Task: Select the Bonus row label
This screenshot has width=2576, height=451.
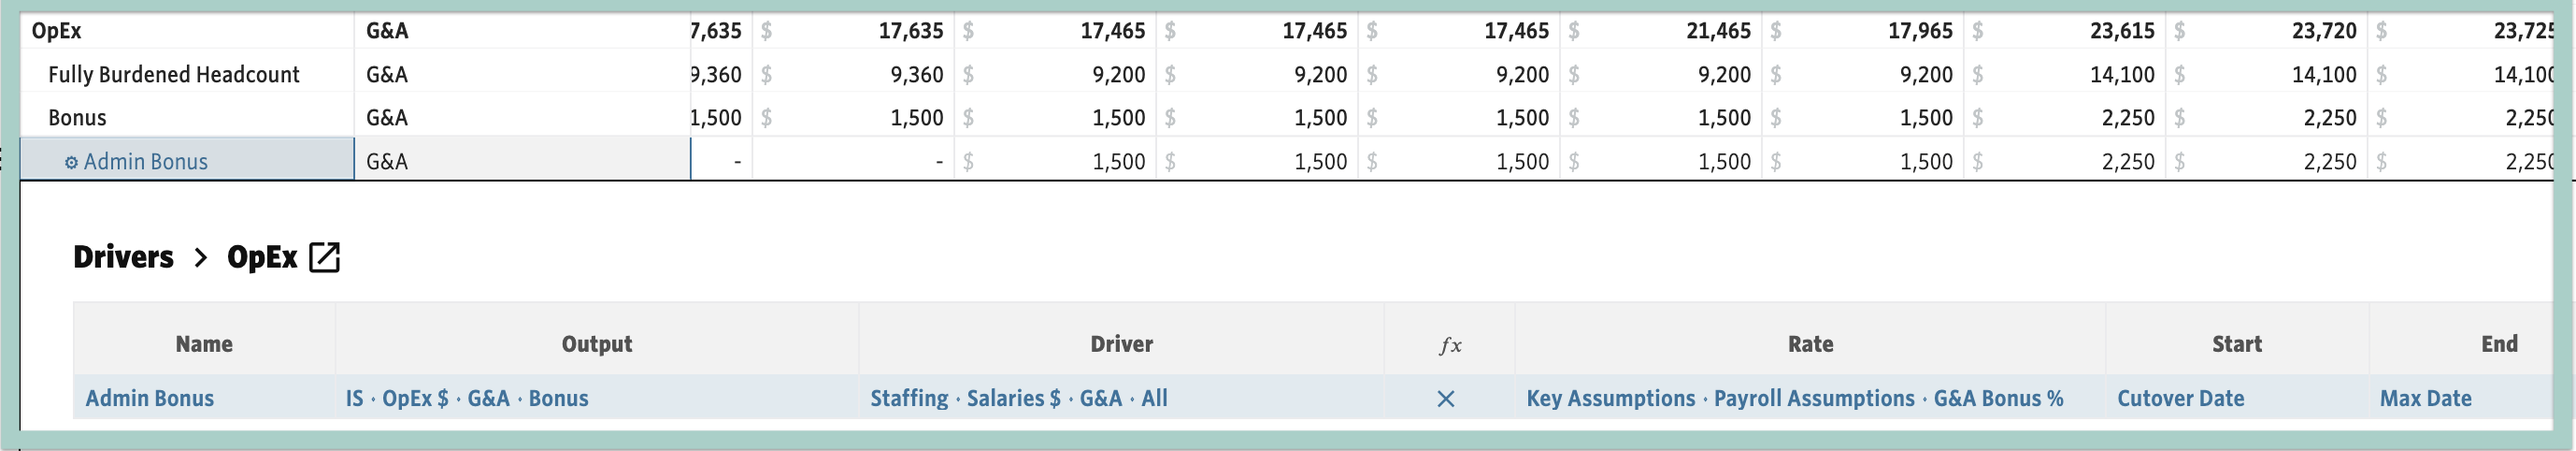Action: (x=77, y=118)
